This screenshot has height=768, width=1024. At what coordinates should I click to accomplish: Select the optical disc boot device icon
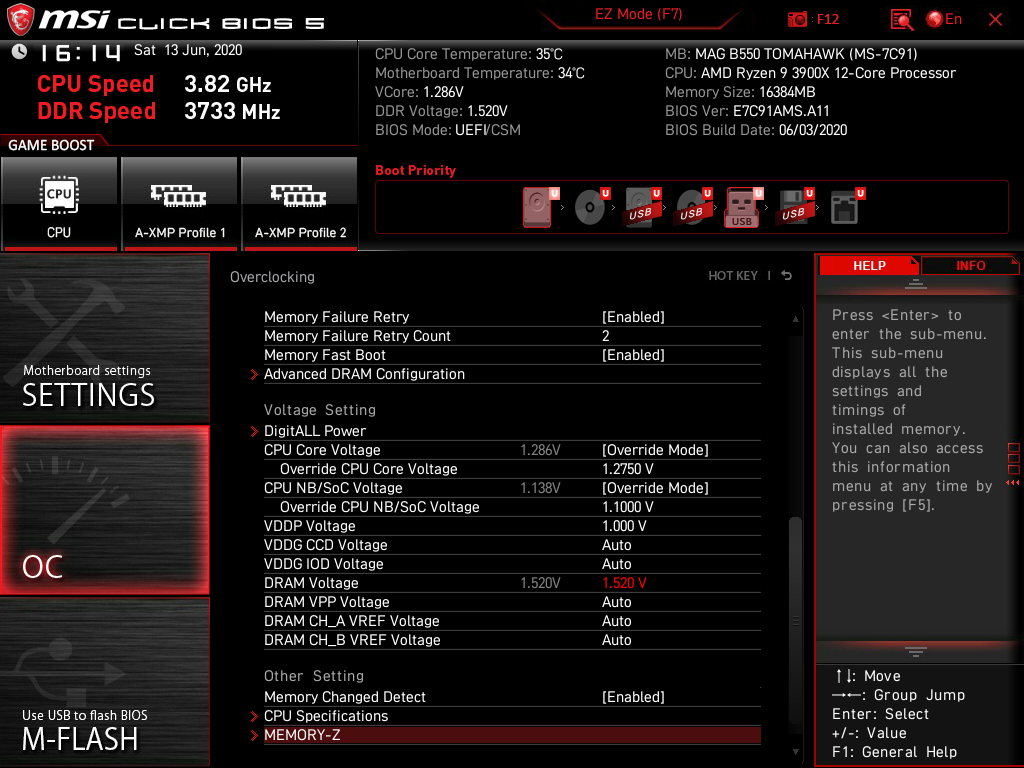(x=591, y=207)
